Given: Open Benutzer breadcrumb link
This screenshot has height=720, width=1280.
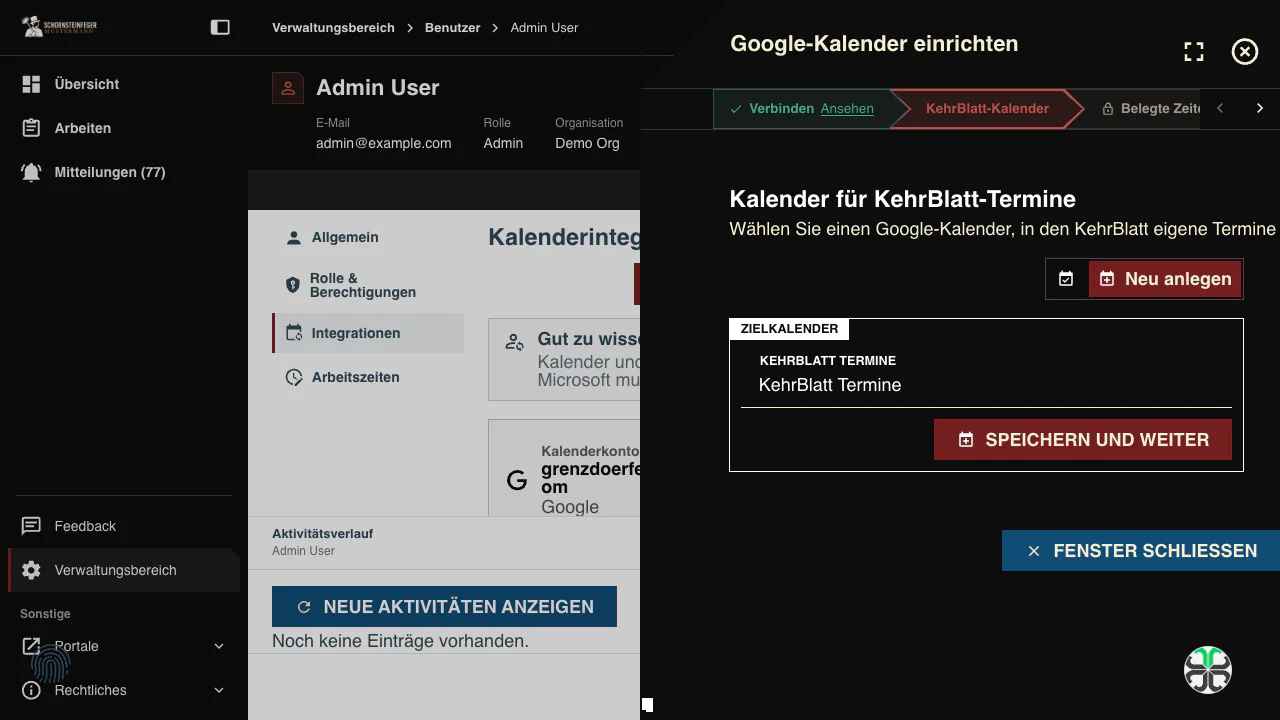Looking at the screenshot, I should [x=453, y=27].
